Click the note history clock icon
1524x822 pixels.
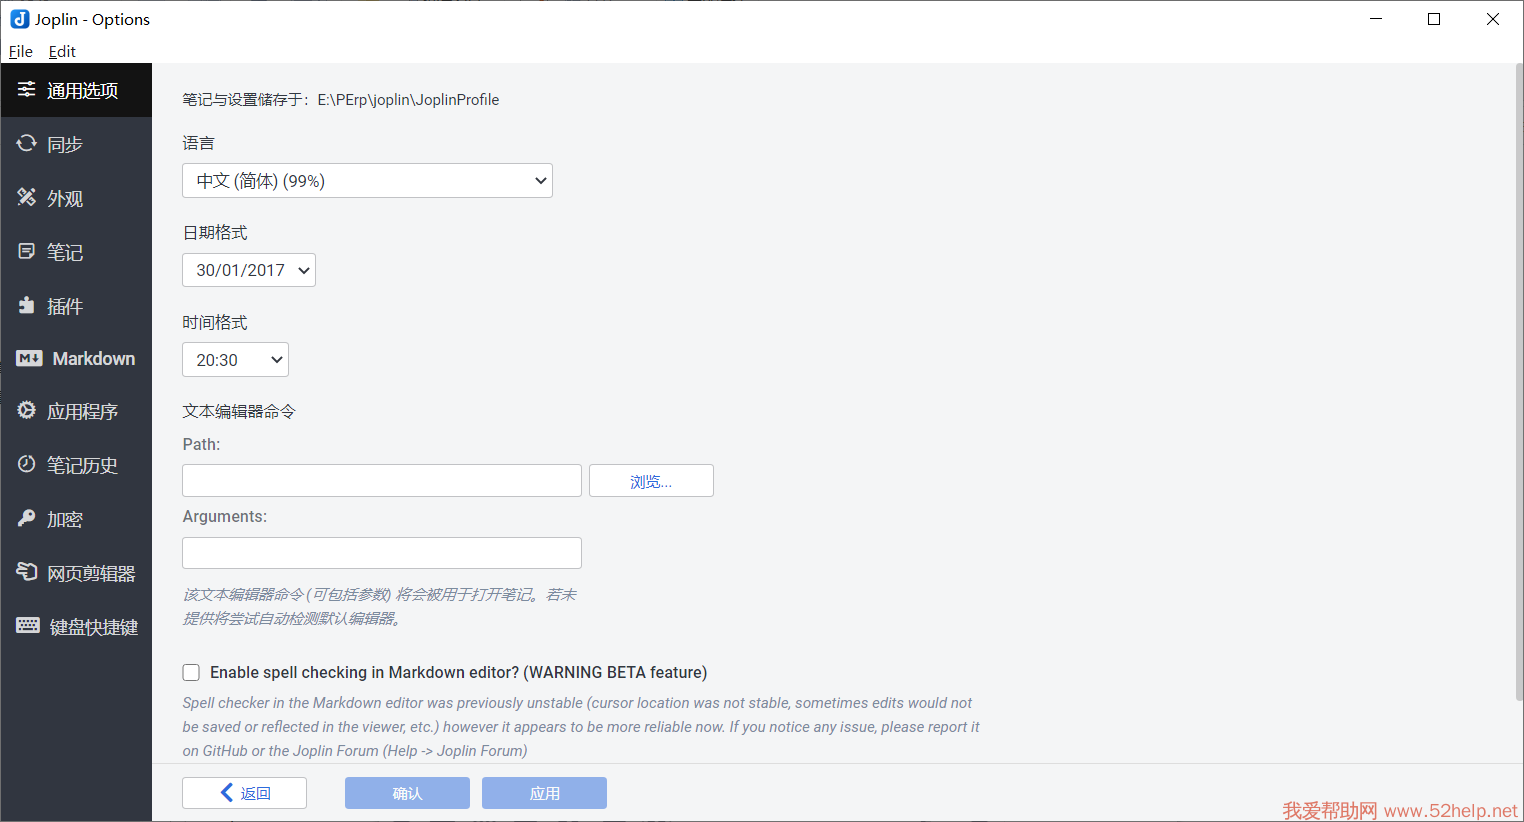point(27,464)
